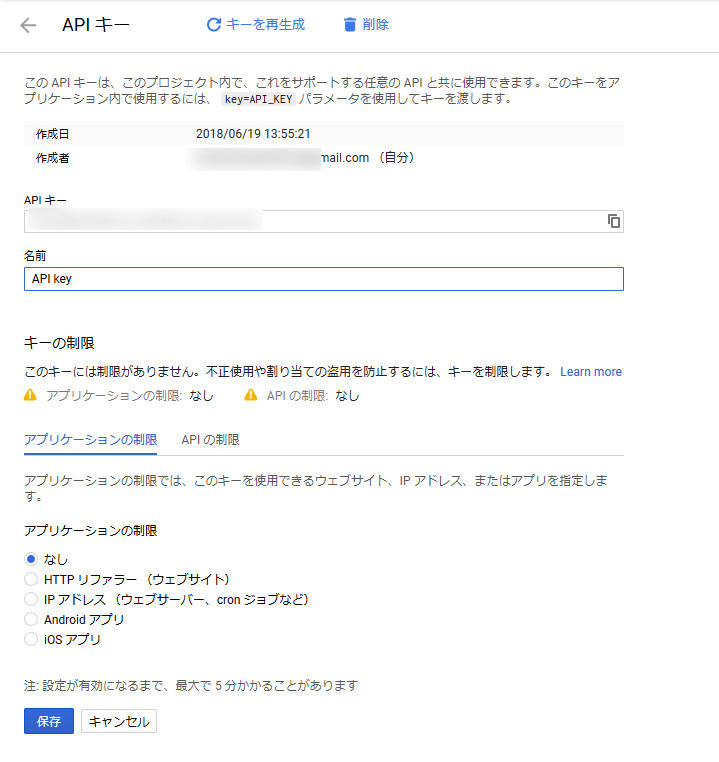
Task: Choose the Android アプリ radio option
Action: pos(31,619)
